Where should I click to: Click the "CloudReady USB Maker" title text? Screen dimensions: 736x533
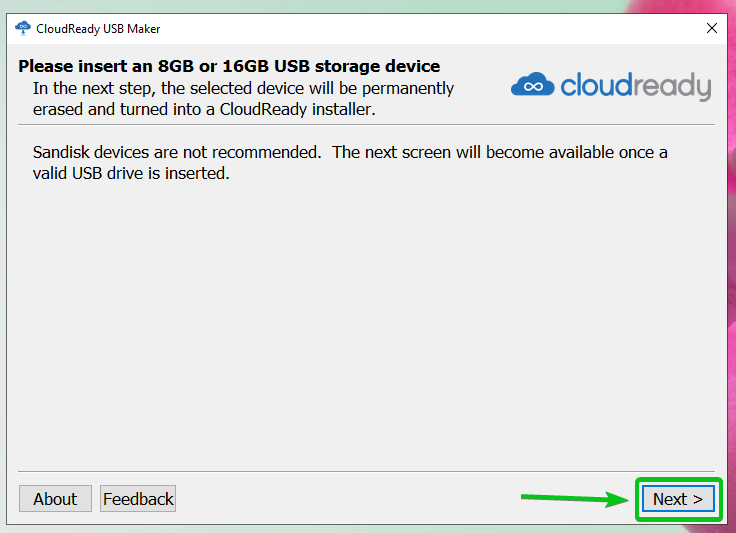click(98, 28)
